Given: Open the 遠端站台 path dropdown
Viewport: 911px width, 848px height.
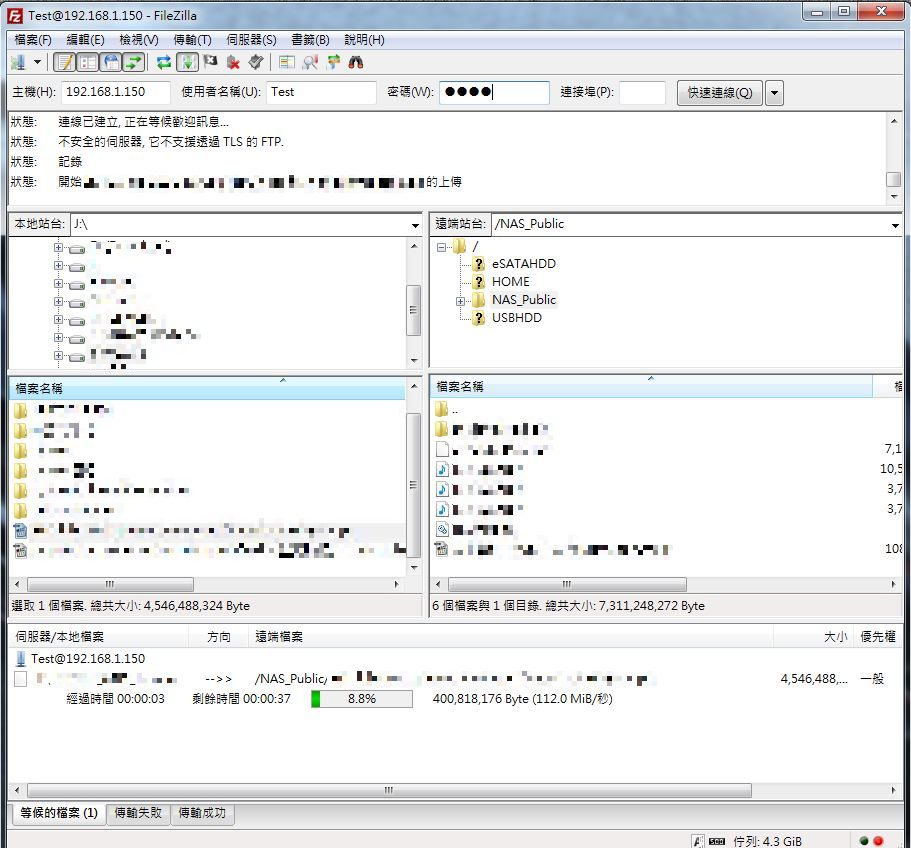Looking at the screenshot, I should click(x=895, y=225).
